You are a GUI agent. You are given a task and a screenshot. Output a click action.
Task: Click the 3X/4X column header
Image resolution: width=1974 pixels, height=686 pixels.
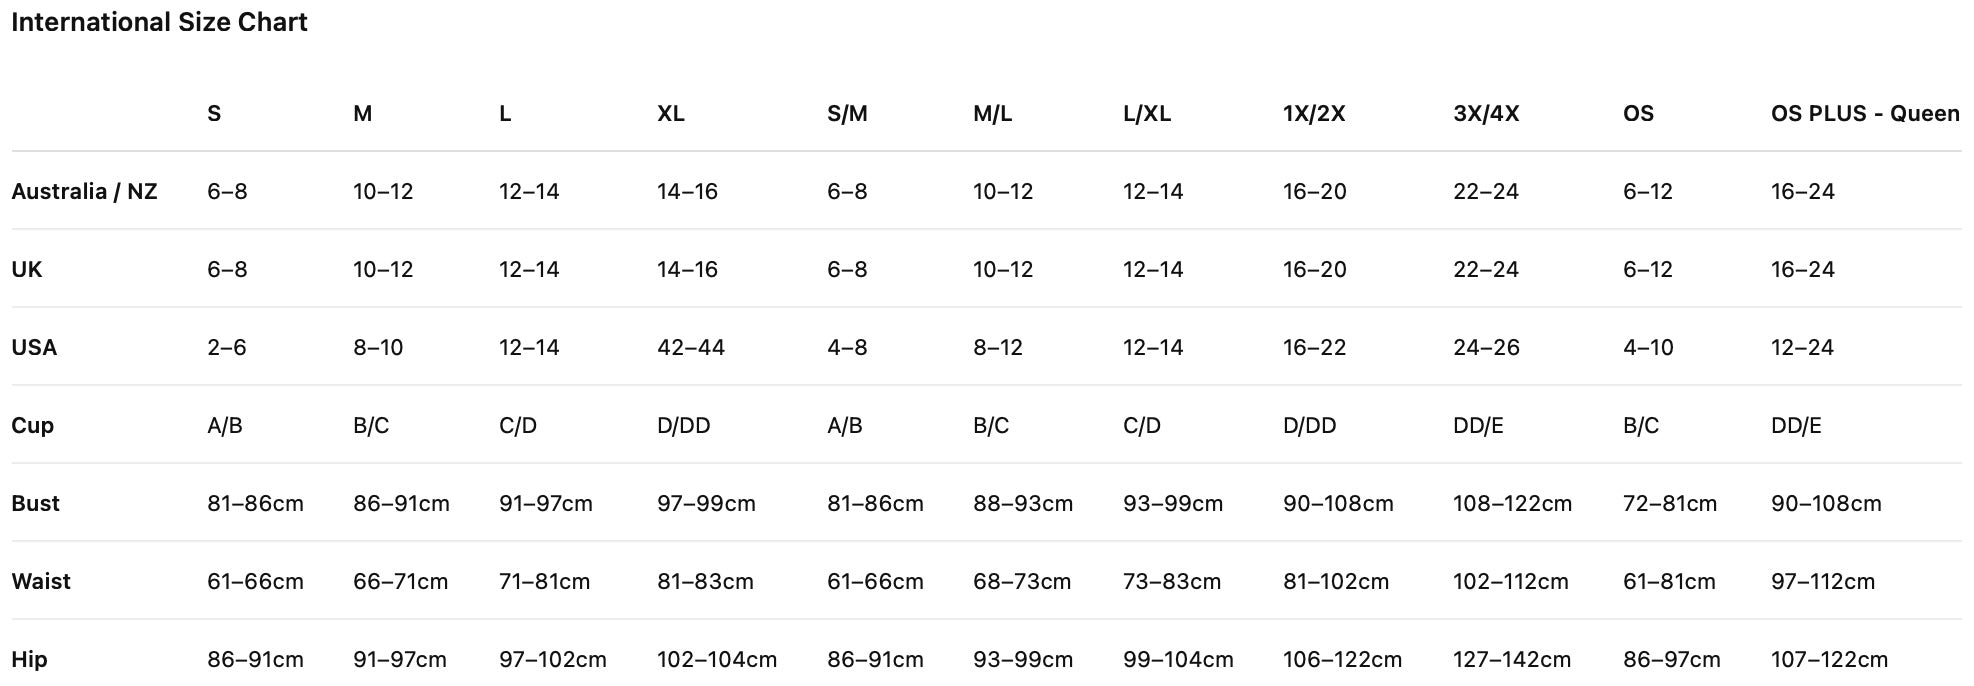click(x=1486, y=113)
